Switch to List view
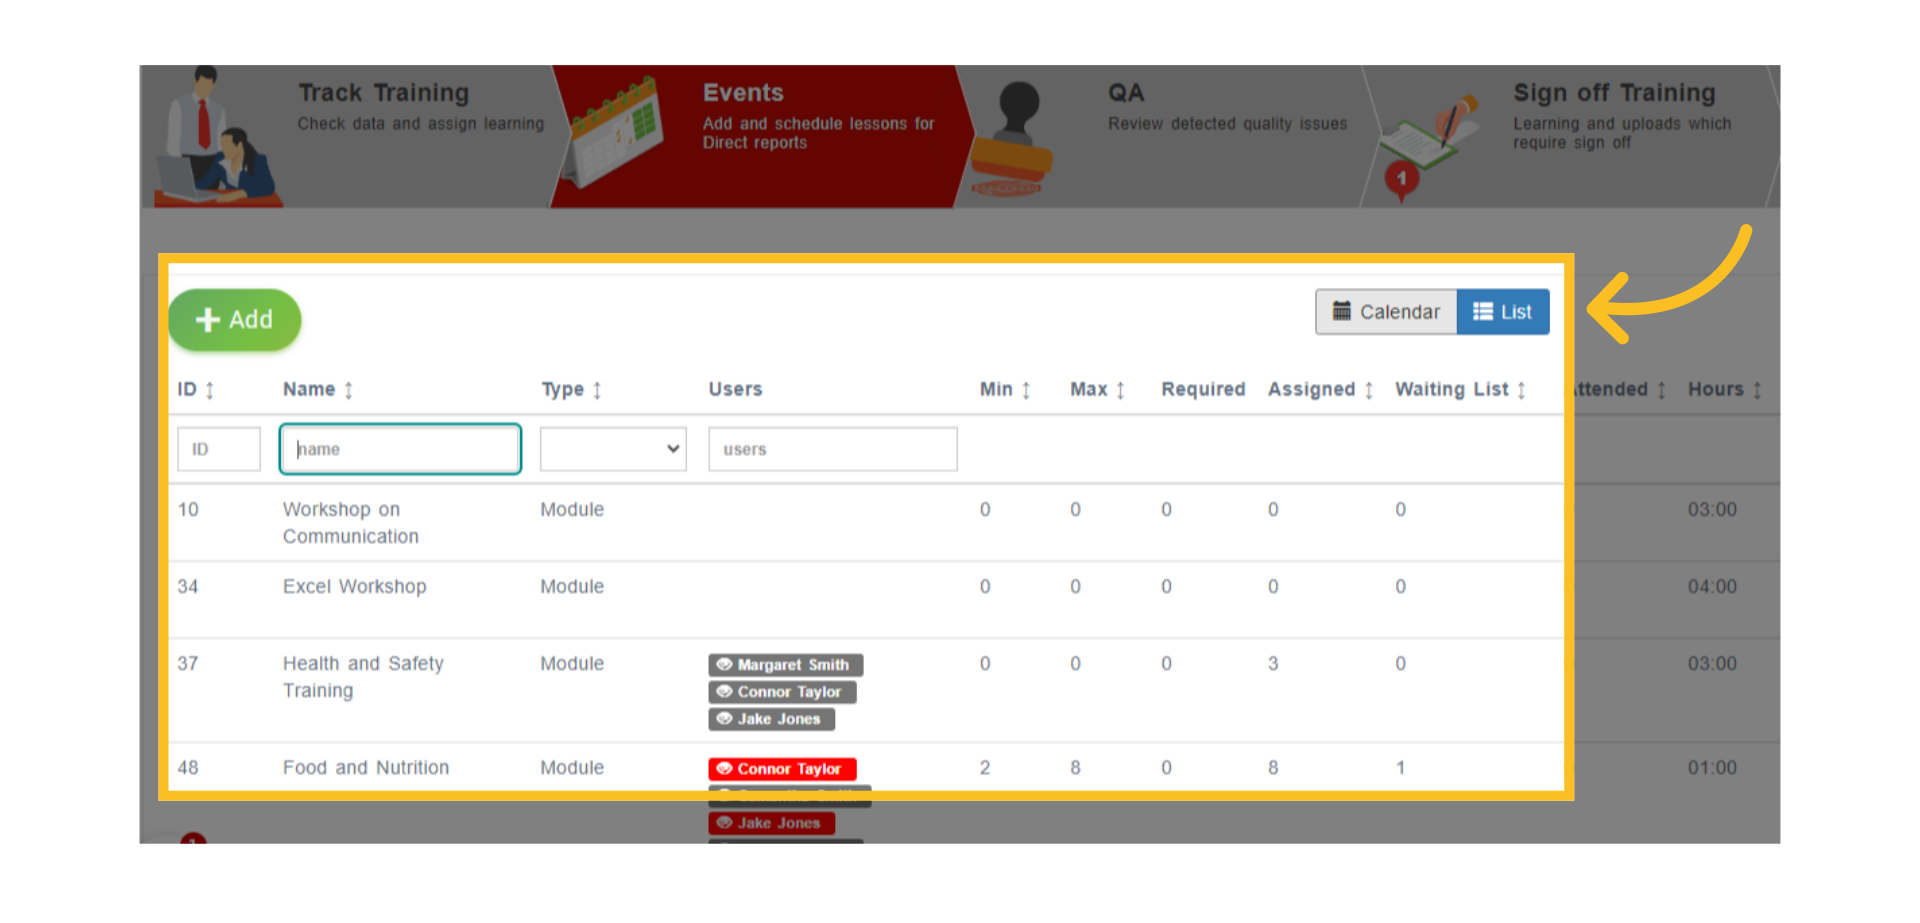1920x923 pixels. [x=1503, y=312]
